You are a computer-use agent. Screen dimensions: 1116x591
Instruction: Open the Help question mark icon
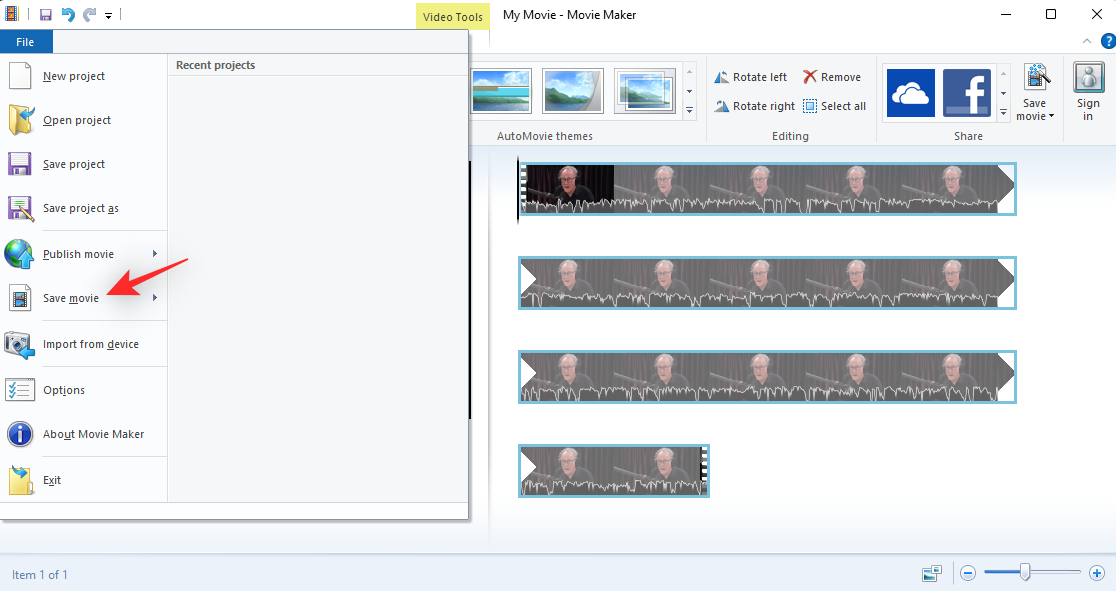(x=1108, y=41)
